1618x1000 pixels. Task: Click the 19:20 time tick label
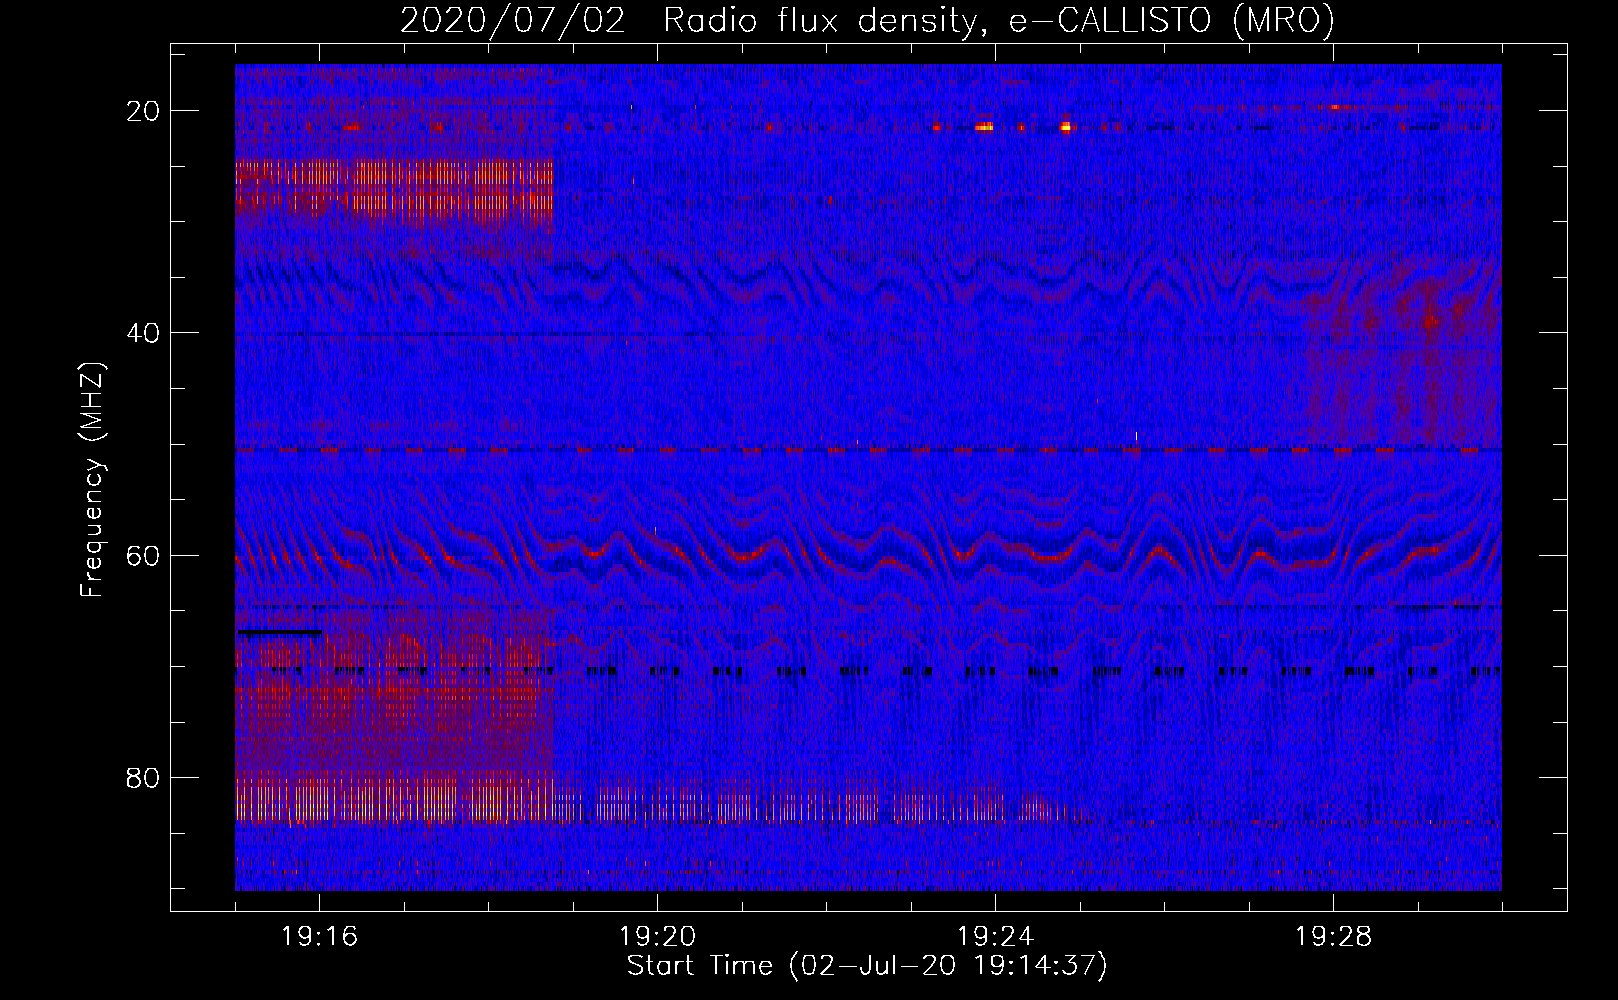(x=658, y=937)
